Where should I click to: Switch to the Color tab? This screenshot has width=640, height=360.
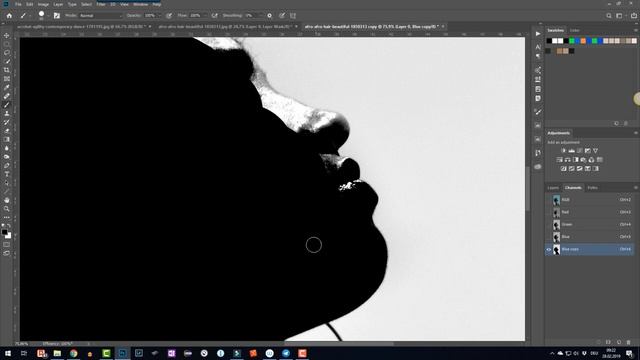point(575,31)
